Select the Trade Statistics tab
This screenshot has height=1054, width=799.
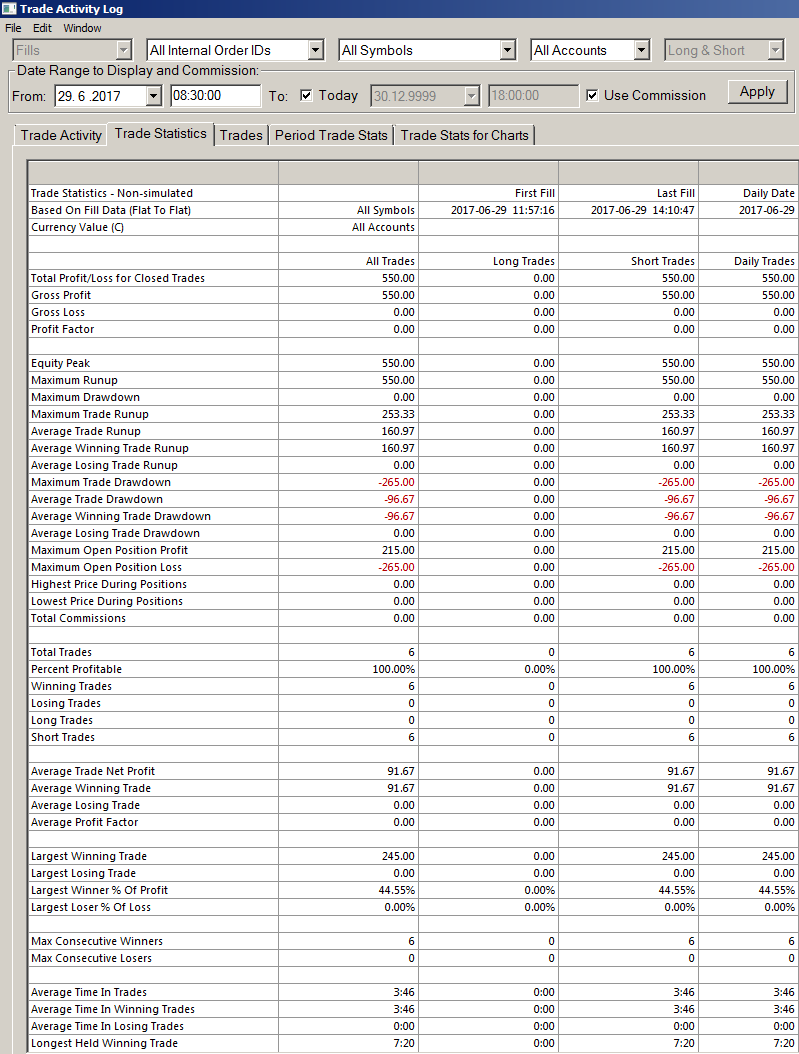pyautogui.click(x=161, y=134)
